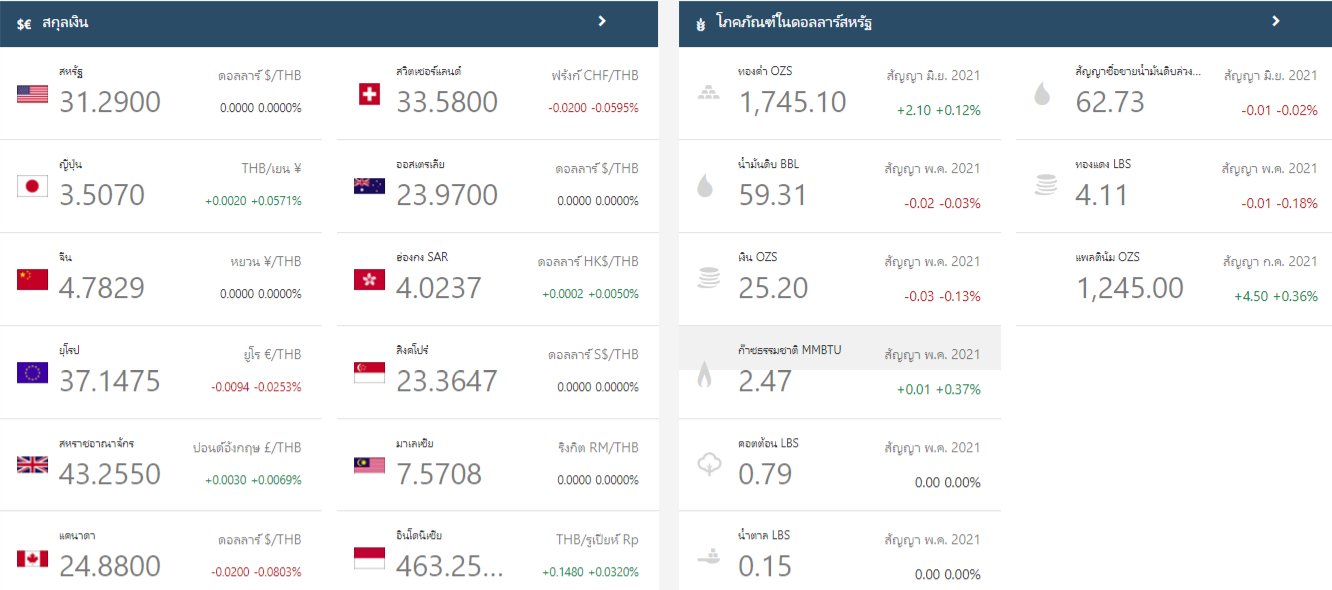The height and width of the screenshot is (590, 1332).
Task: Click the cotton LBS icon
Action: (x=707, y=464)
